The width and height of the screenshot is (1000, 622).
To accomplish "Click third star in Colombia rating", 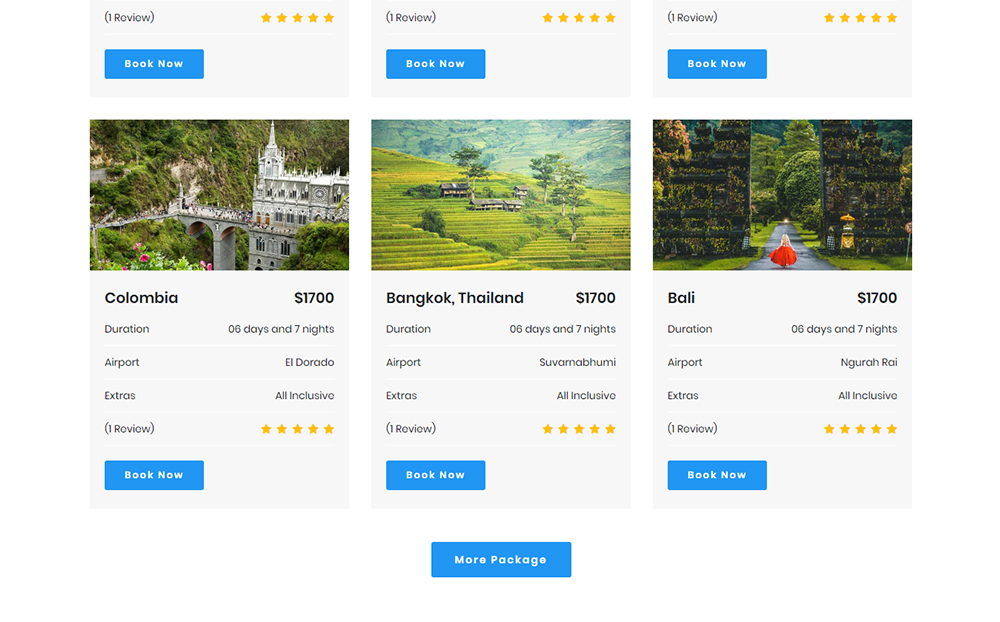I will (297, 429).
